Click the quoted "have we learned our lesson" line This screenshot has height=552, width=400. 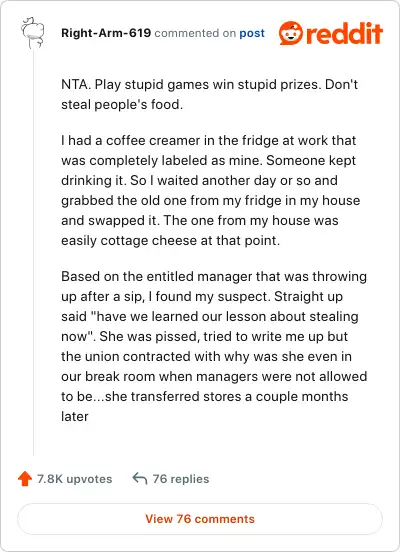(210, 316)
